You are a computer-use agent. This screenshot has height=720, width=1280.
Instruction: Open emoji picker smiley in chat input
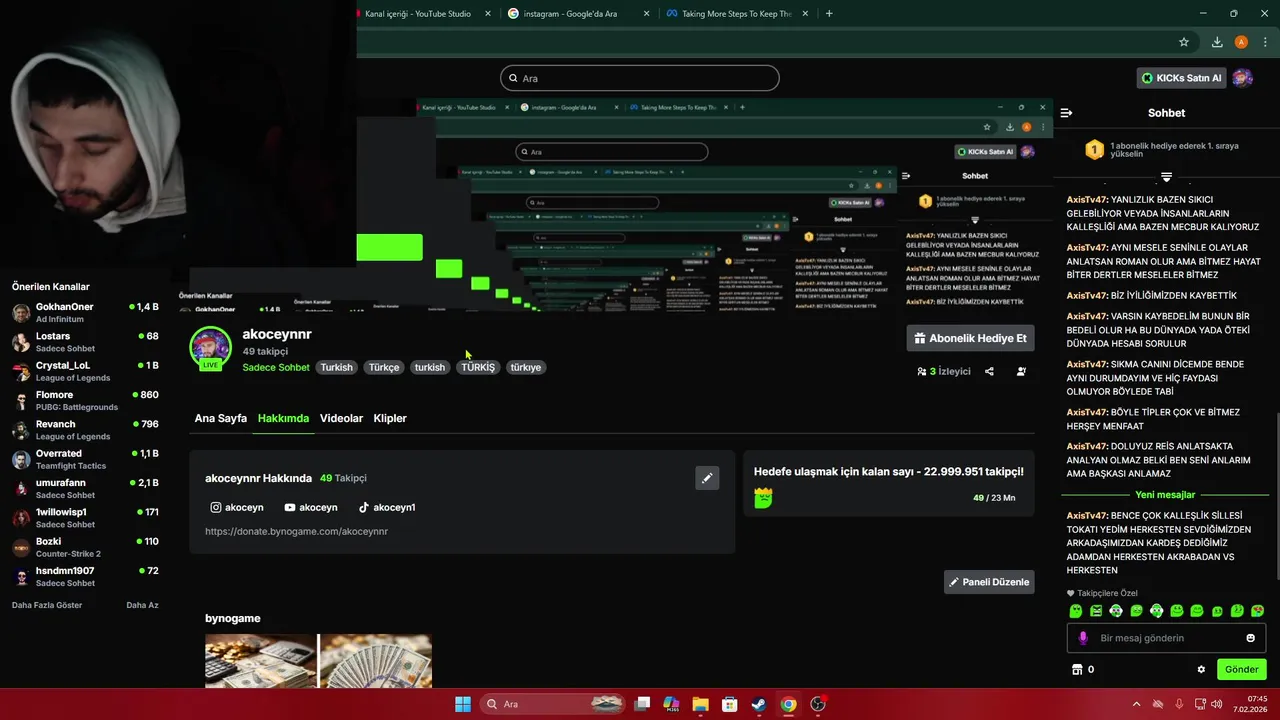pyautogui.click(x=1250, y=638)
